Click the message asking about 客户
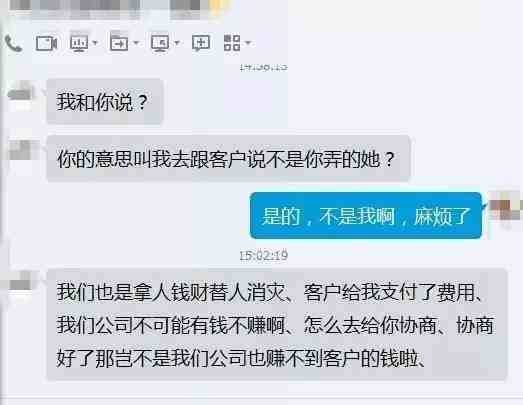Viewport: 523px width, 405px height. tap(228, 159)
